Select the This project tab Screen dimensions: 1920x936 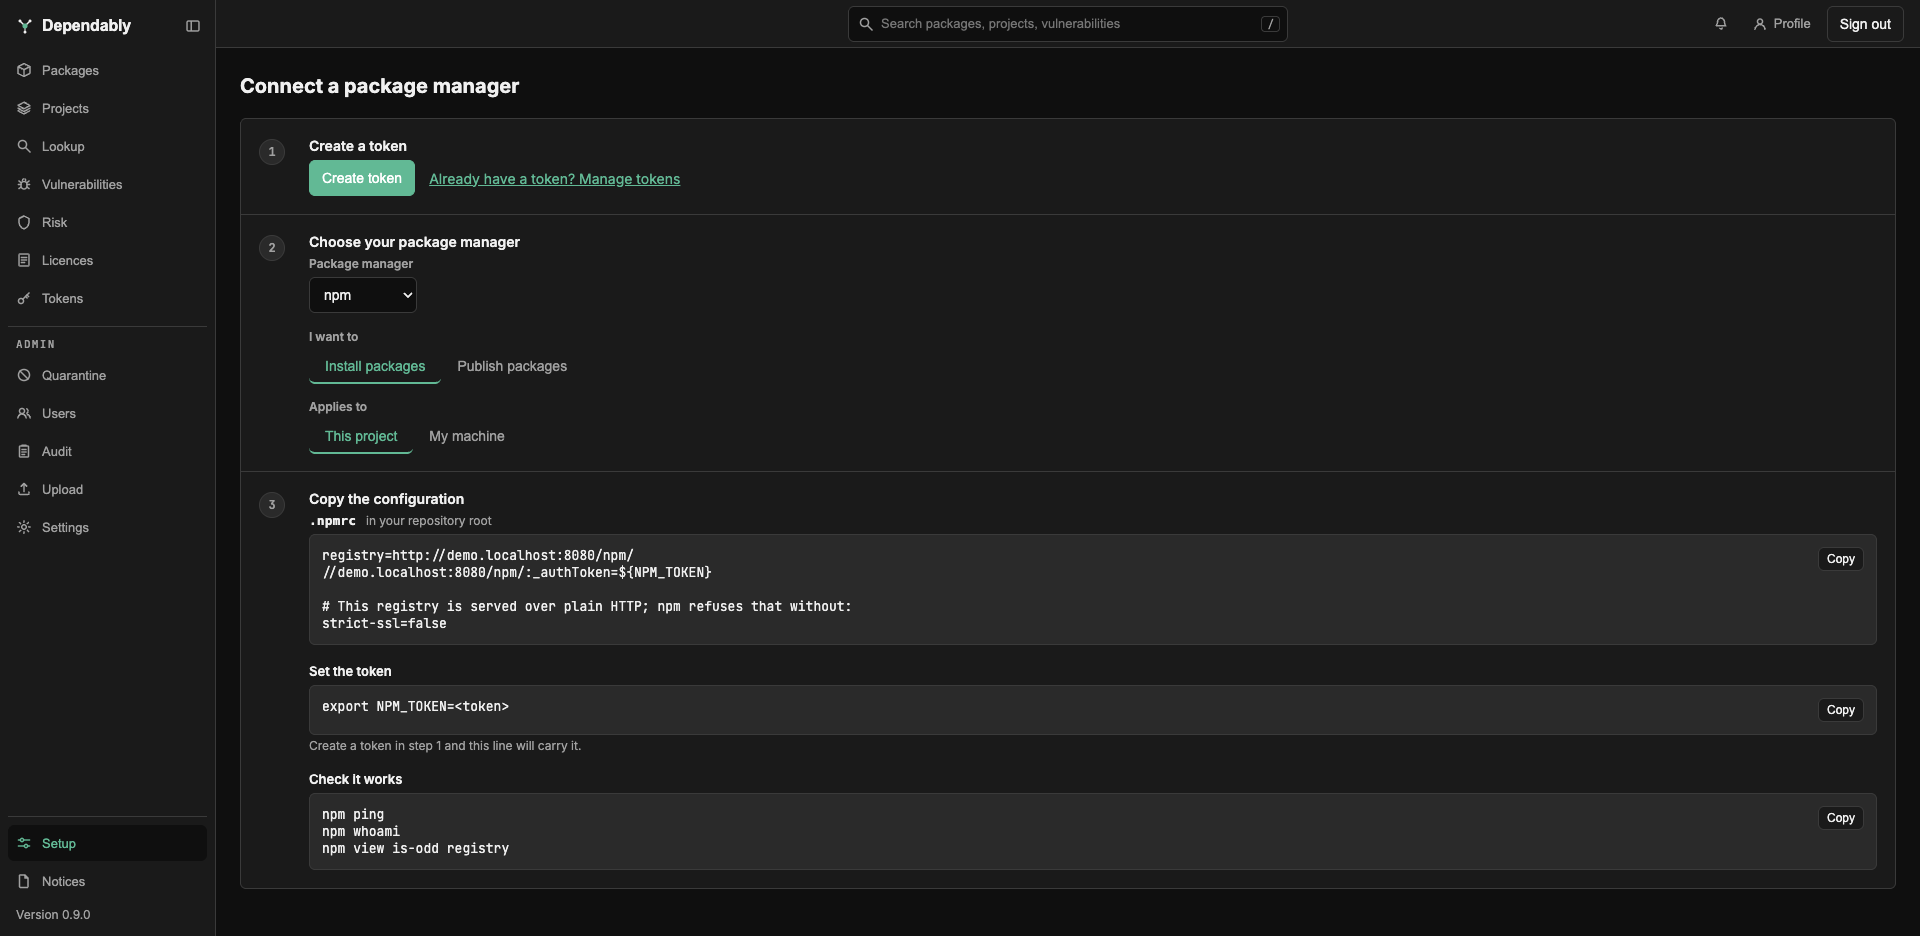pyautogui.click(x=361, y=437)
